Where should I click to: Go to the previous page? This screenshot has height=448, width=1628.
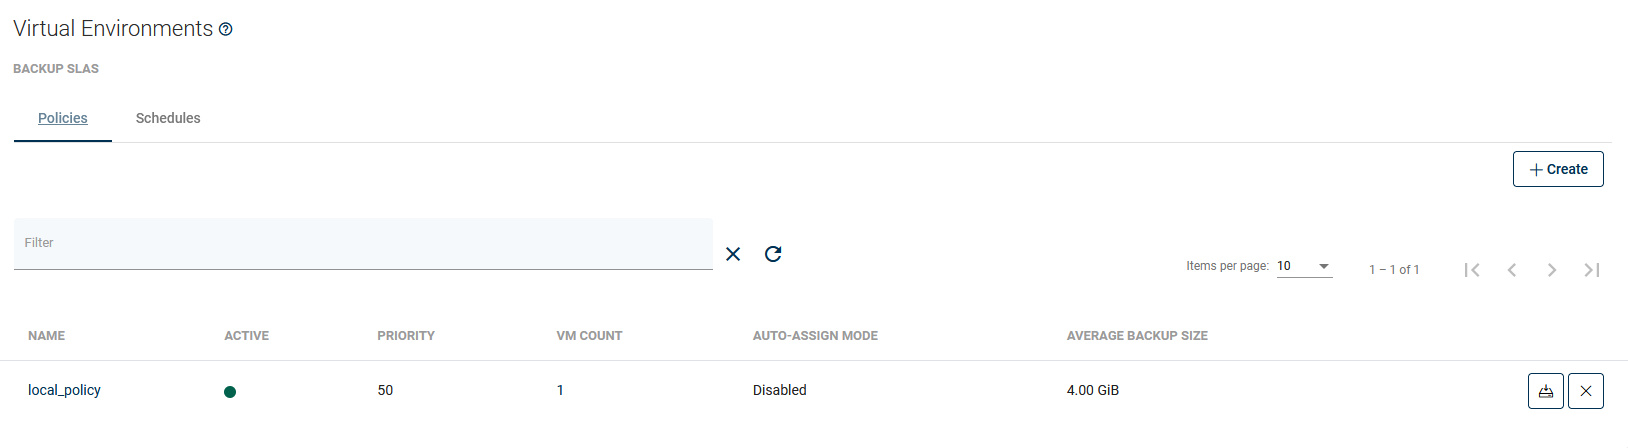tap(1512, 270)
